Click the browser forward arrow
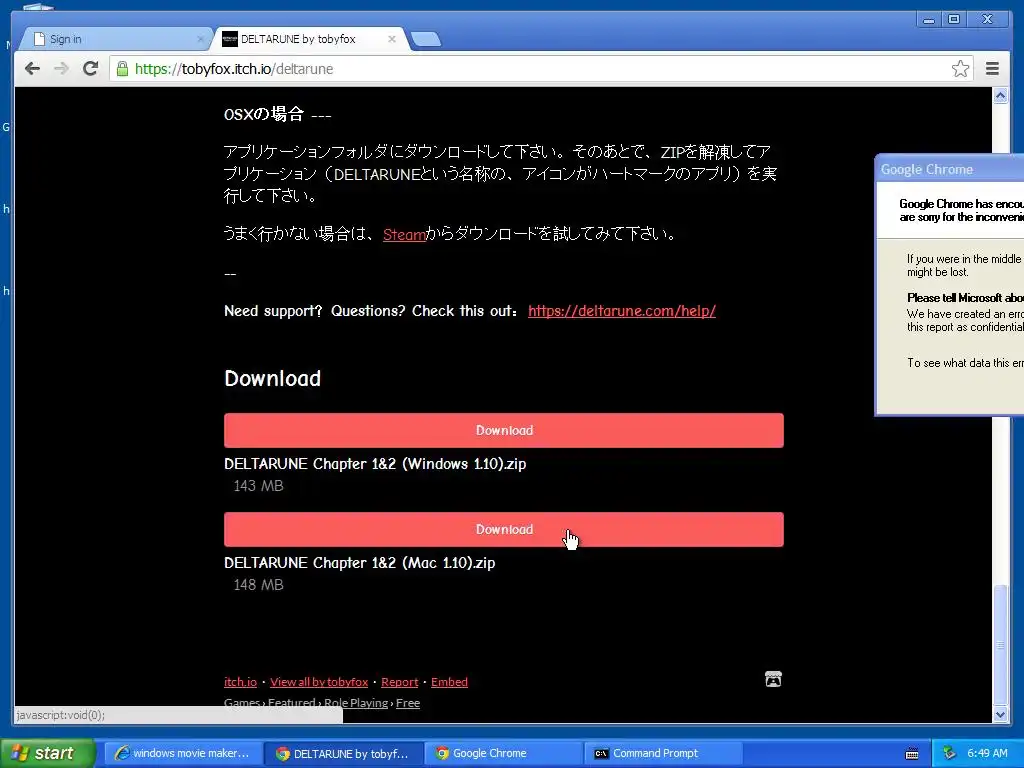This screenshot has width=1024, height=768. coord(61,69)
